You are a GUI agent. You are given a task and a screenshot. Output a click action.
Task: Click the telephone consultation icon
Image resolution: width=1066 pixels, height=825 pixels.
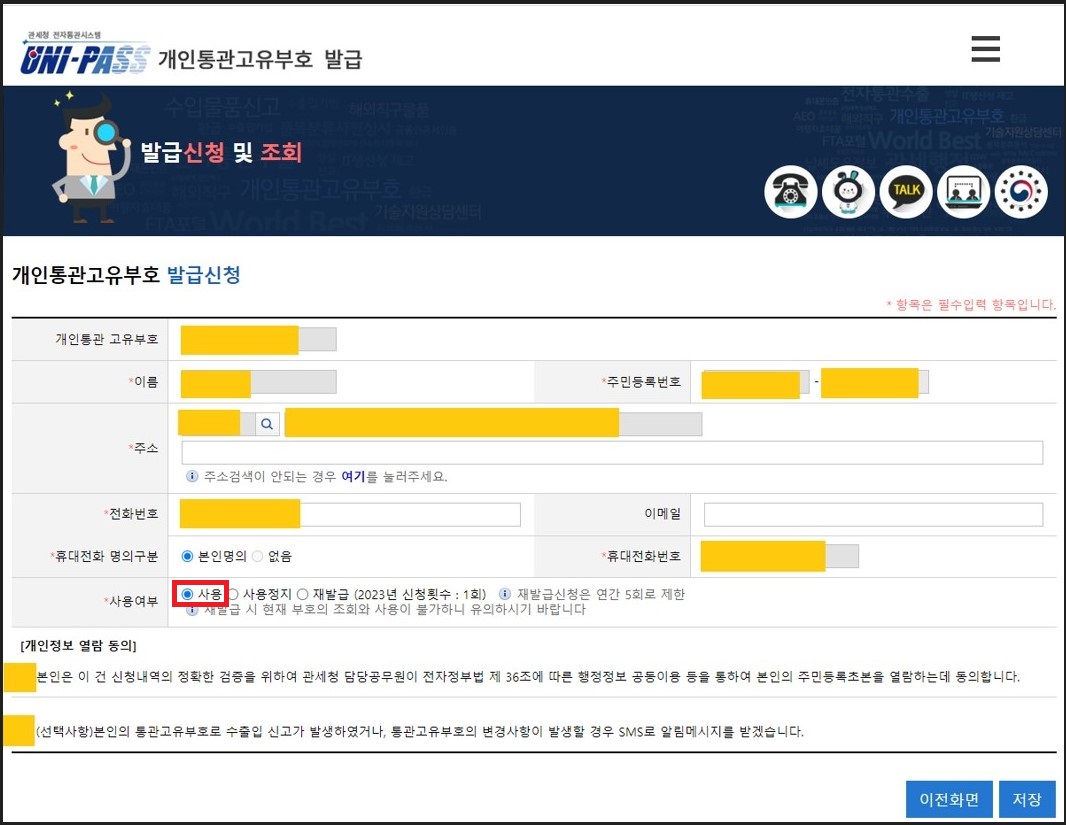[791, 192]
